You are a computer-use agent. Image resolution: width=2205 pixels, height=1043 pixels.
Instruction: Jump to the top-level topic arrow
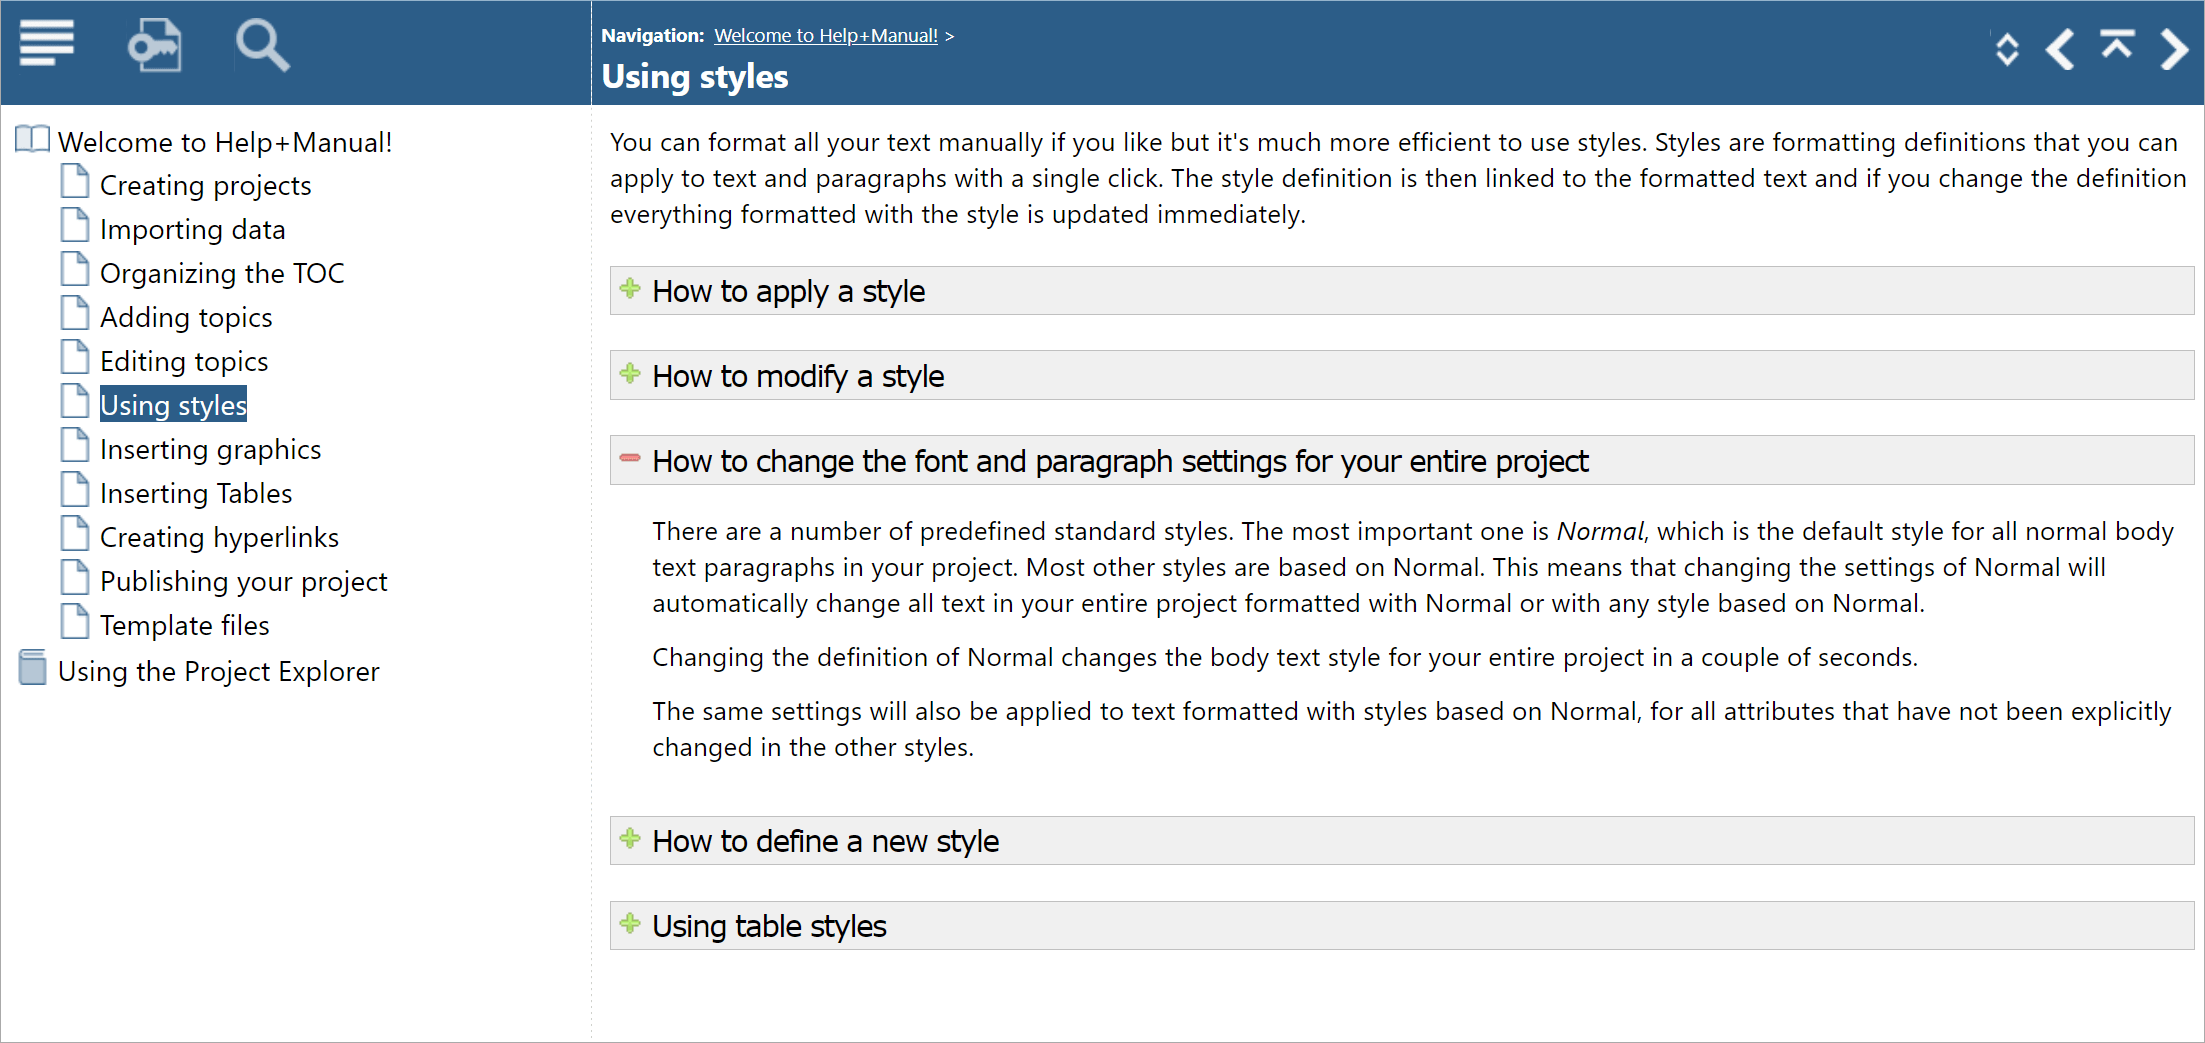pos(2117,46)
